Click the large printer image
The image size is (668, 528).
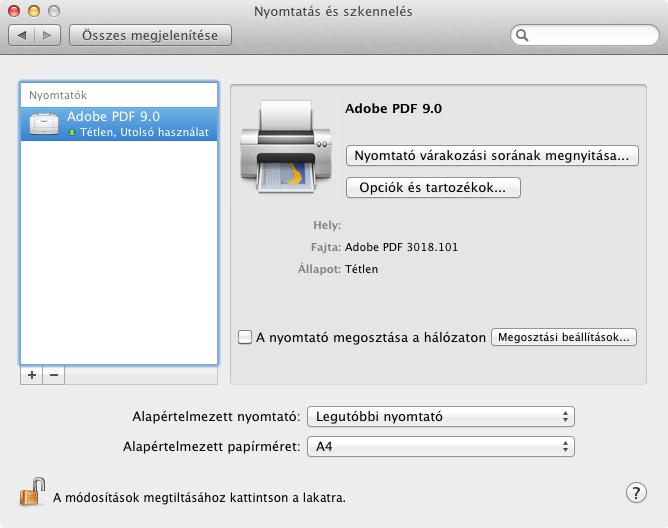[x=286, y=146]
